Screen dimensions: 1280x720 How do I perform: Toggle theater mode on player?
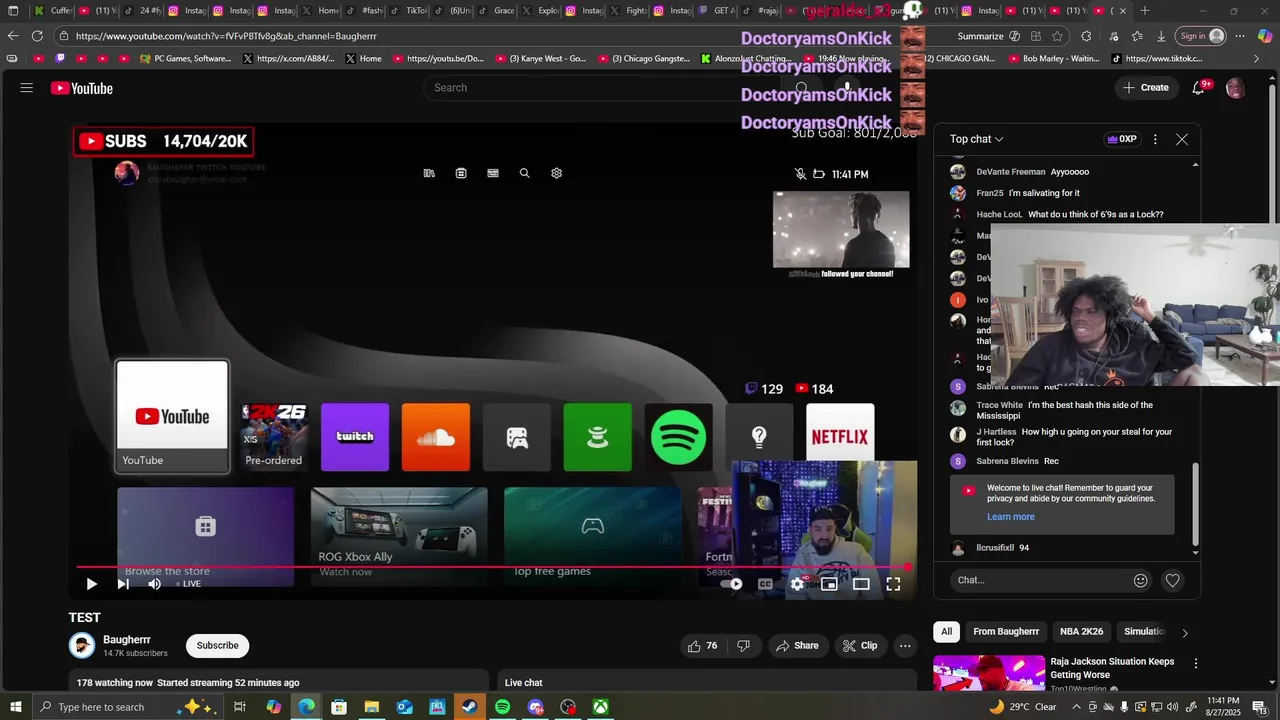point(861,584)
